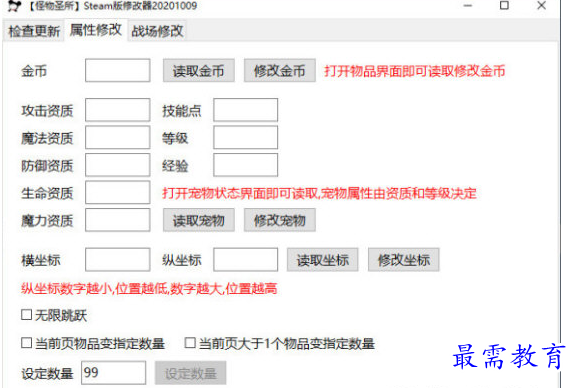Click the 技能点 label
Image resolution: width=574 pixels, height=388 pixels.
coord(182,111)
